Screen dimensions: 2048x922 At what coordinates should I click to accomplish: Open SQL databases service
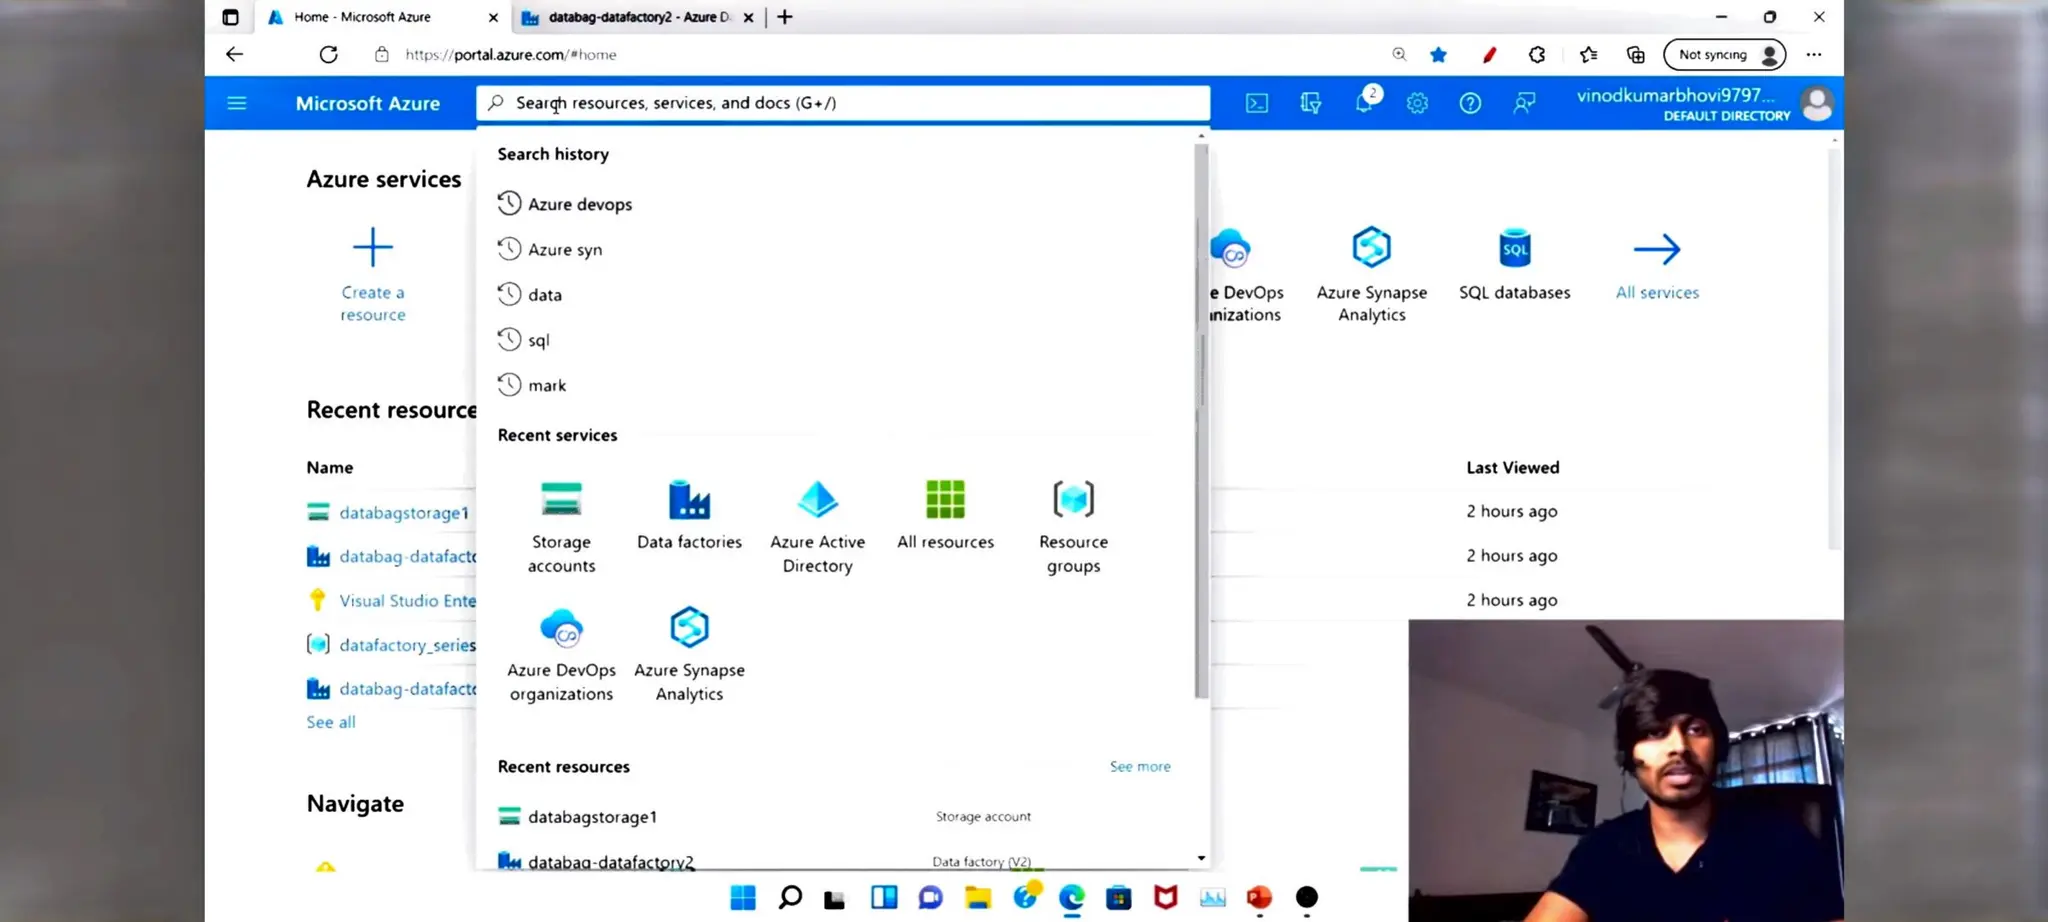(x=1515, y=264)
